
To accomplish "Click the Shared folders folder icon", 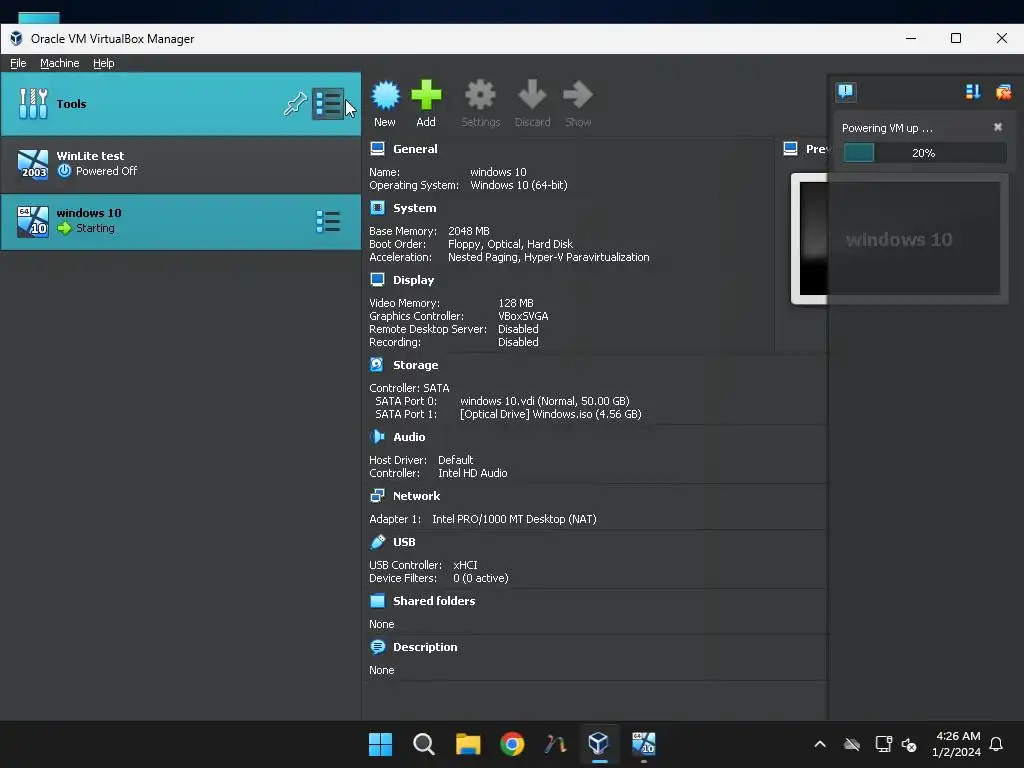I will click(377, 601).
